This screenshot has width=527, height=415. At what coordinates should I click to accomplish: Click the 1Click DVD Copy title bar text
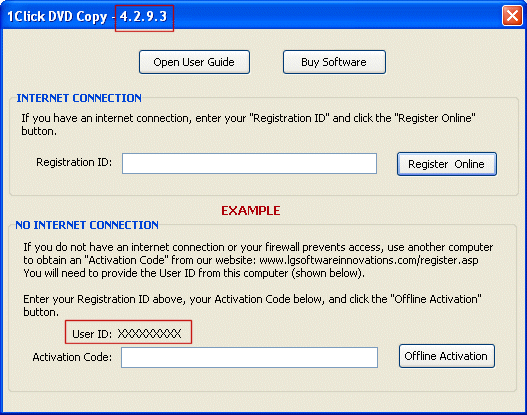point(57,16)
